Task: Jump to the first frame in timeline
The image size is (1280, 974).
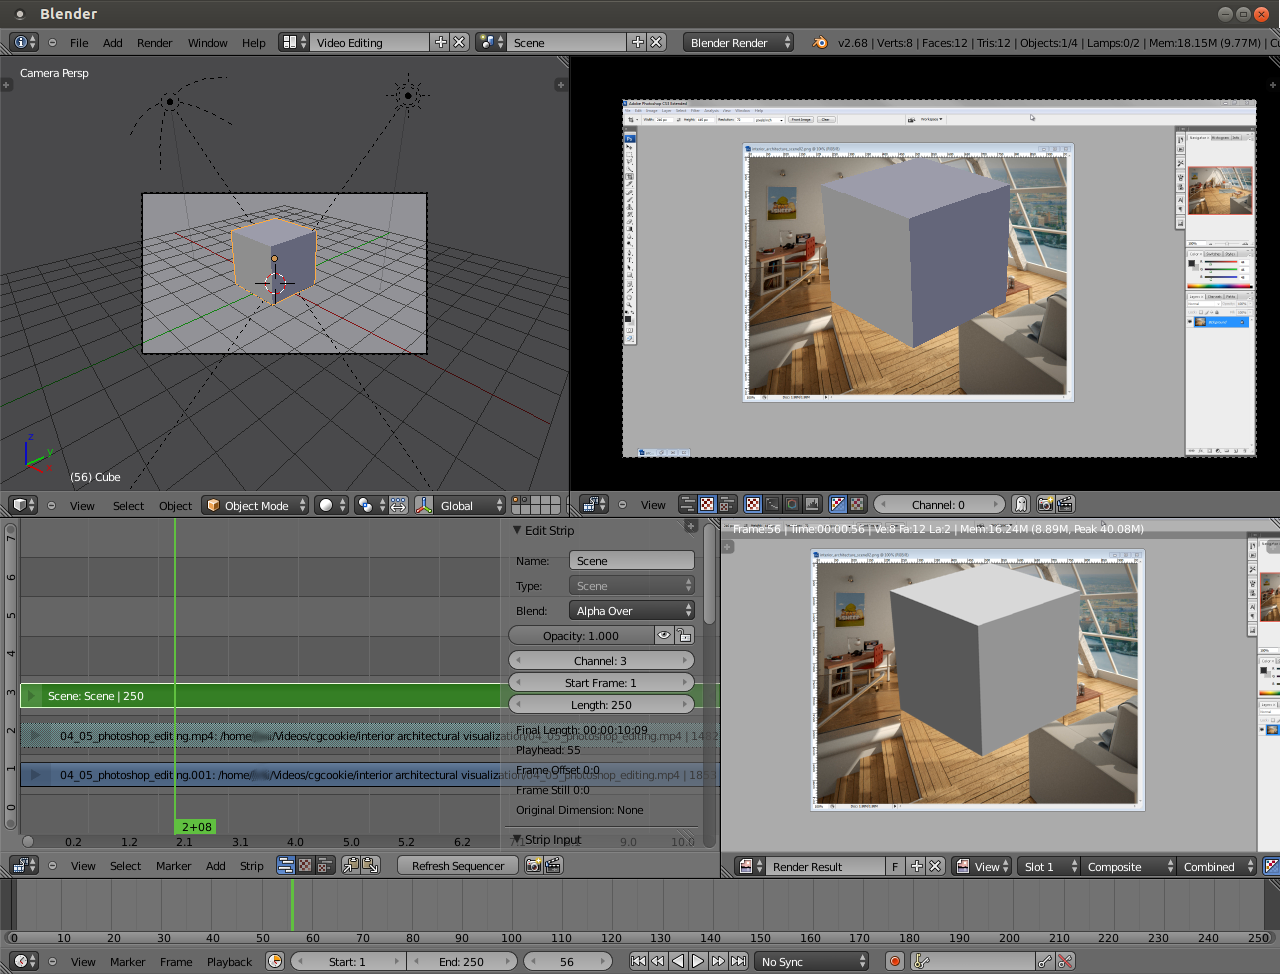Action: pos(638,961)
